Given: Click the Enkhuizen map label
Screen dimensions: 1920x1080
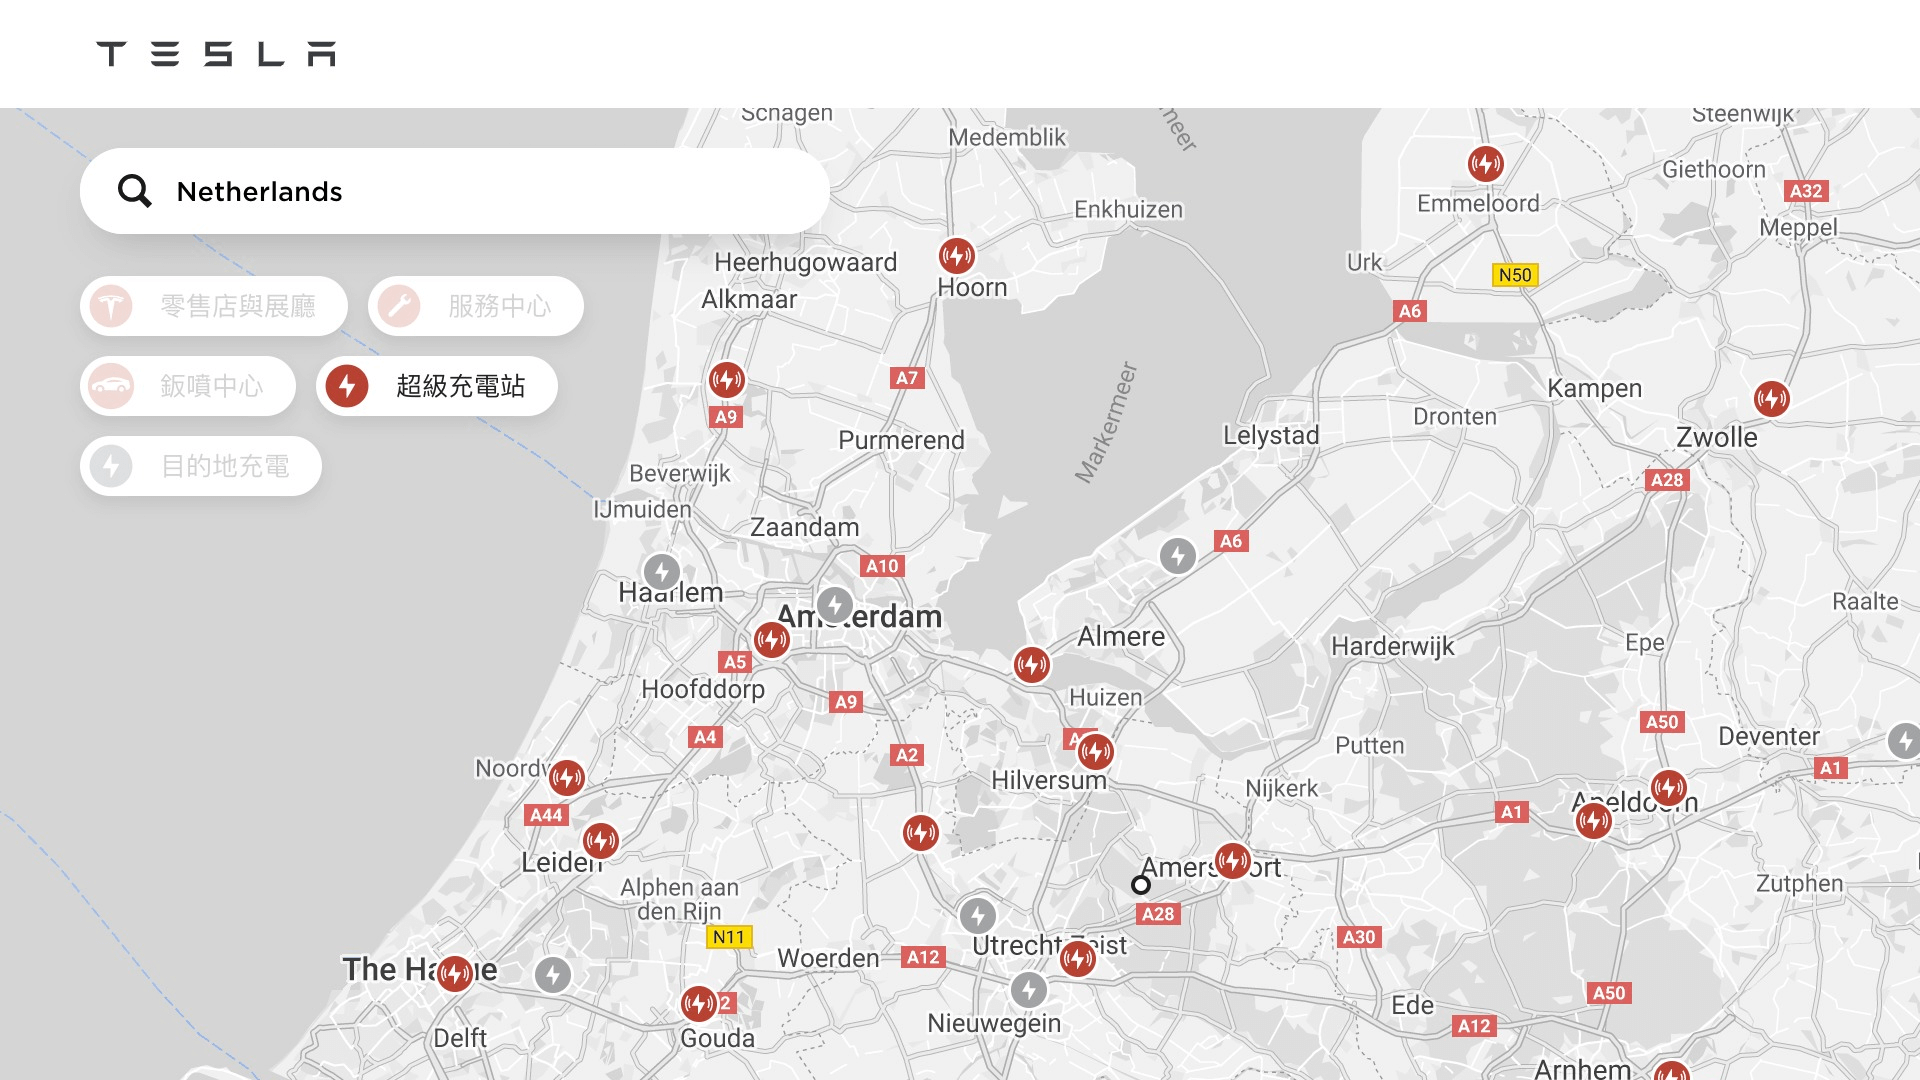Looking at the screenshot, I should [x=1128, y=210].
